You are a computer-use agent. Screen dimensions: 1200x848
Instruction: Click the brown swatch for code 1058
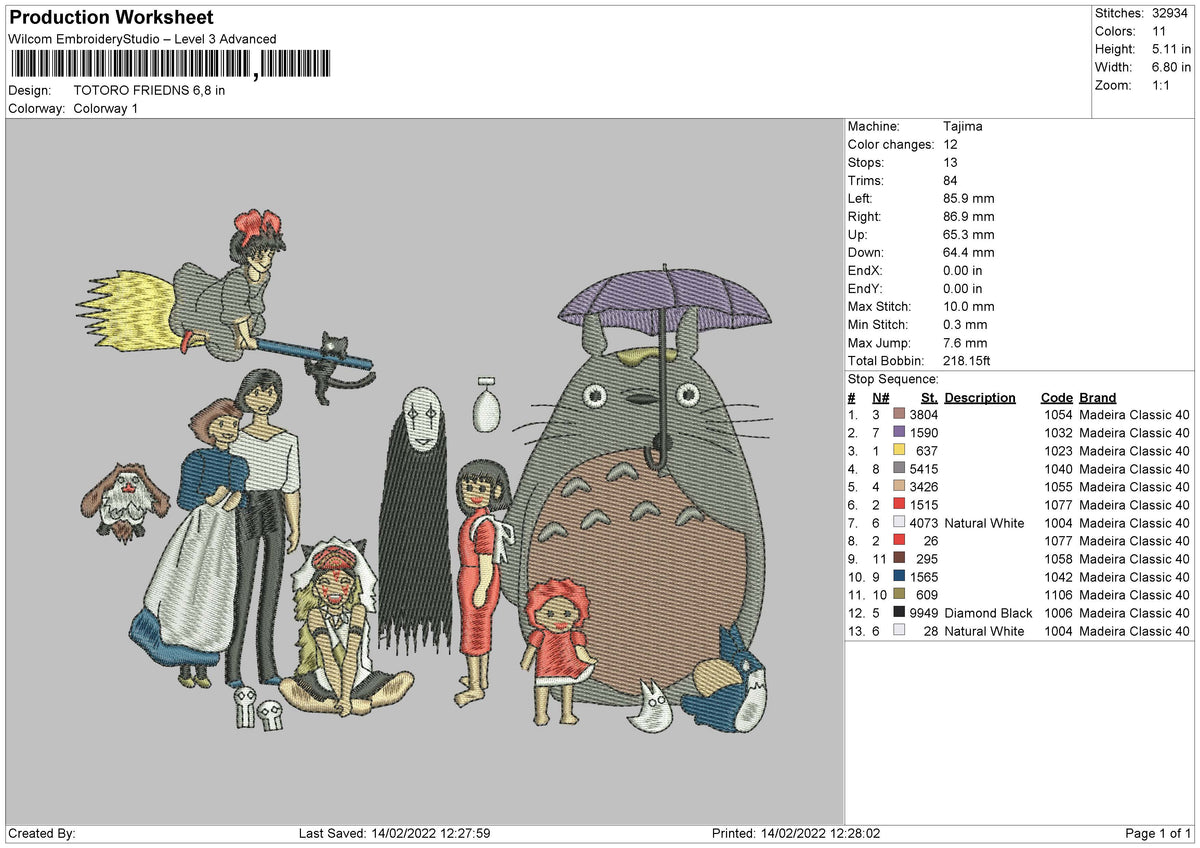tap(900, 559)
